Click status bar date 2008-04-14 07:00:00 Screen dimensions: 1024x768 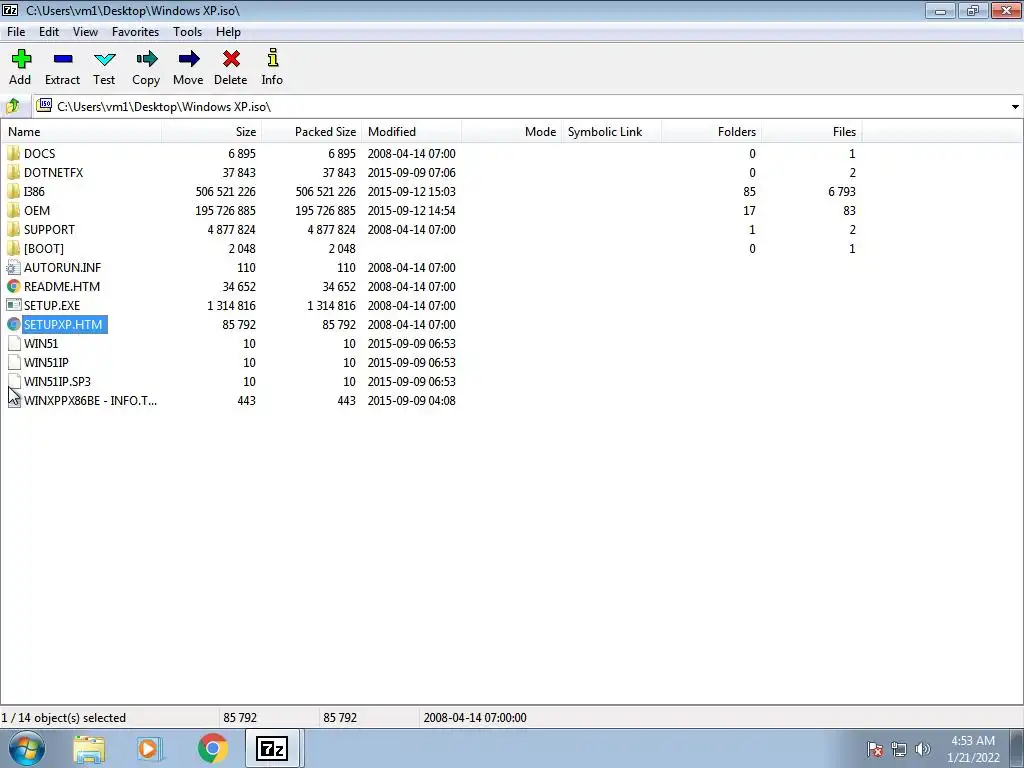[475, 717]
